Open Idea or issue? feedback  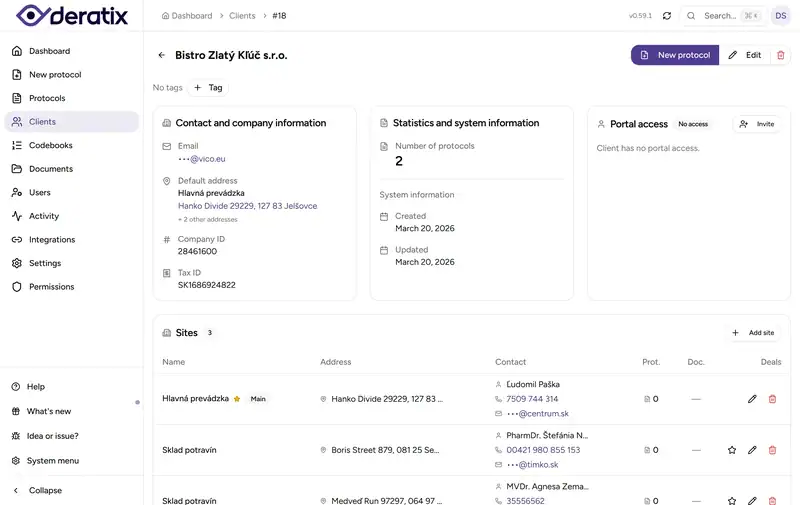tap(71, 436)
